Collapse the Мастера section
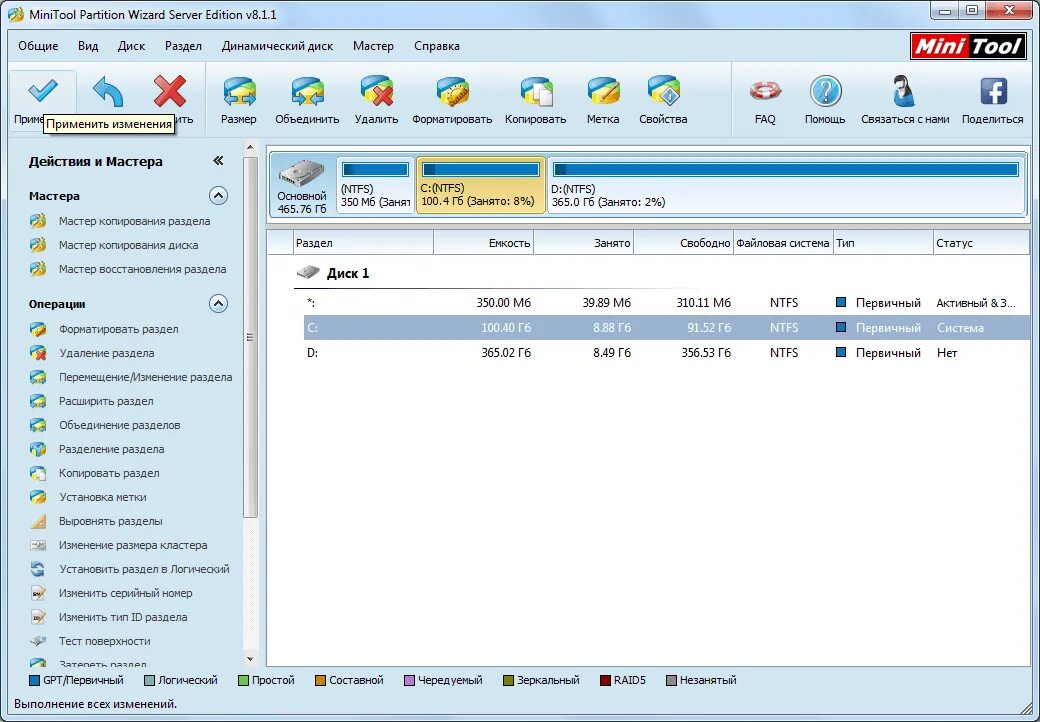Viewport: 1040px width, 722px height. tap(218, 196)
